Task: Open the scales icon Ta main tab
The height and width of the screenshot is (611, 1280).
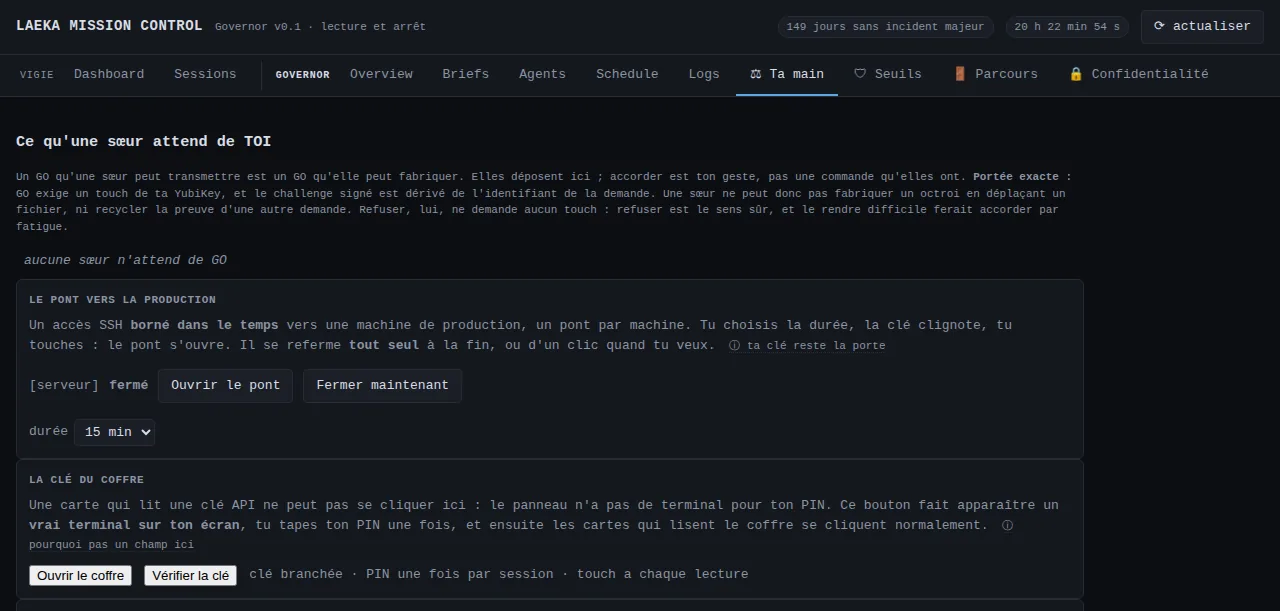Action: click(x=787, y=74)
